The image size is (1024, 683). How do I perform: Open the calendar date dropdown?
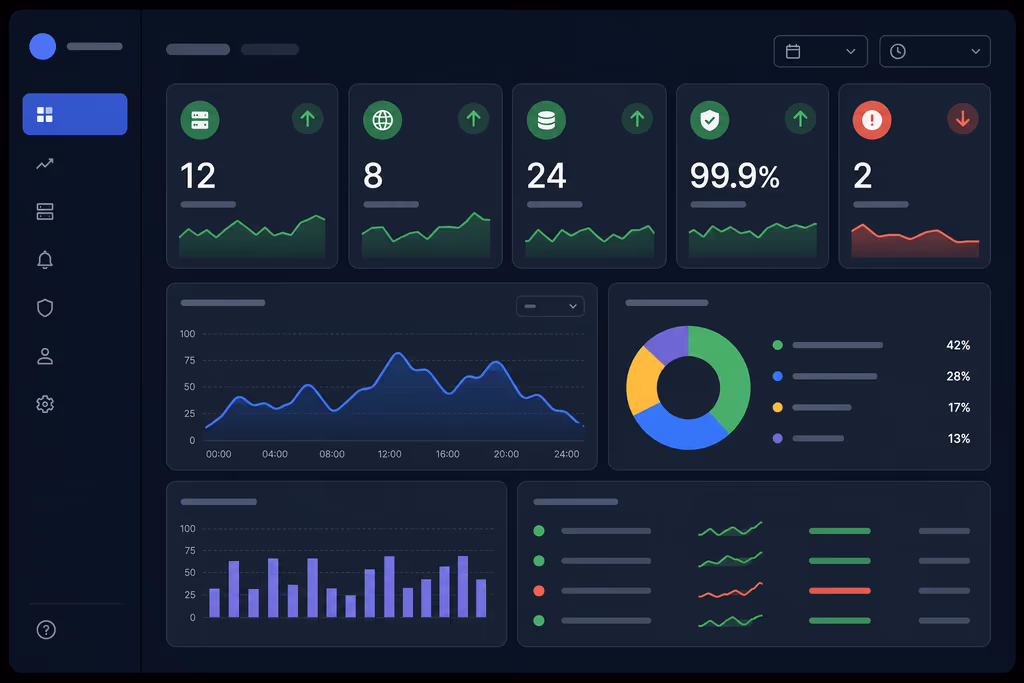click(x=821, y=52)
